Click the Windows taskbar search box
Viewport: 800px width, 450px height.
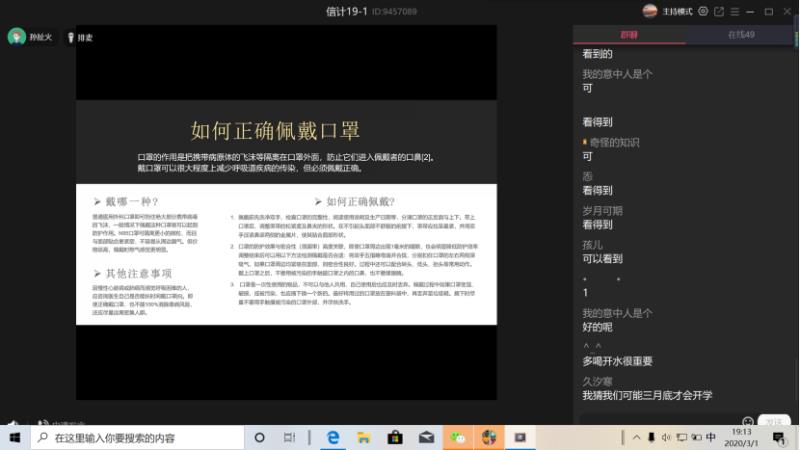coord(140,438)
